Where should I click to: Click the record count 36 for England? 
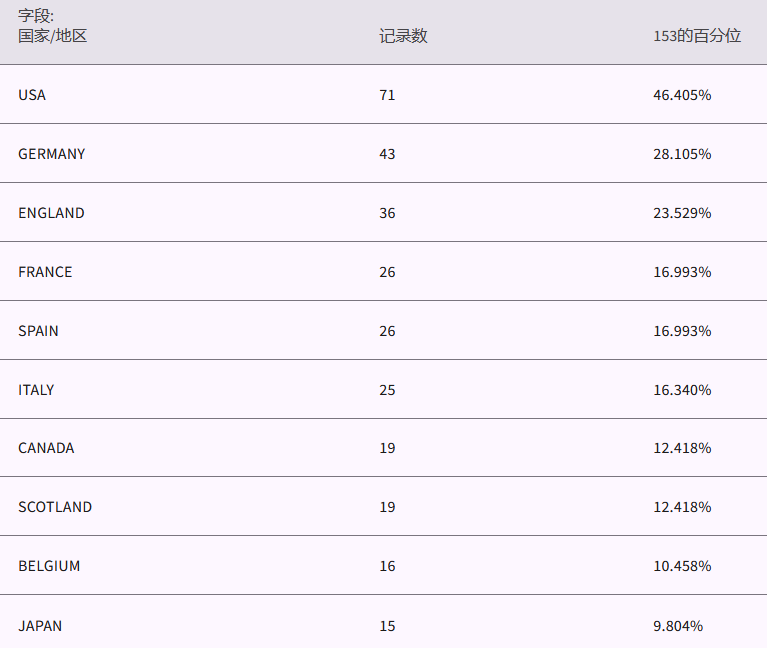pyautogui.click(x=387, y=213)
